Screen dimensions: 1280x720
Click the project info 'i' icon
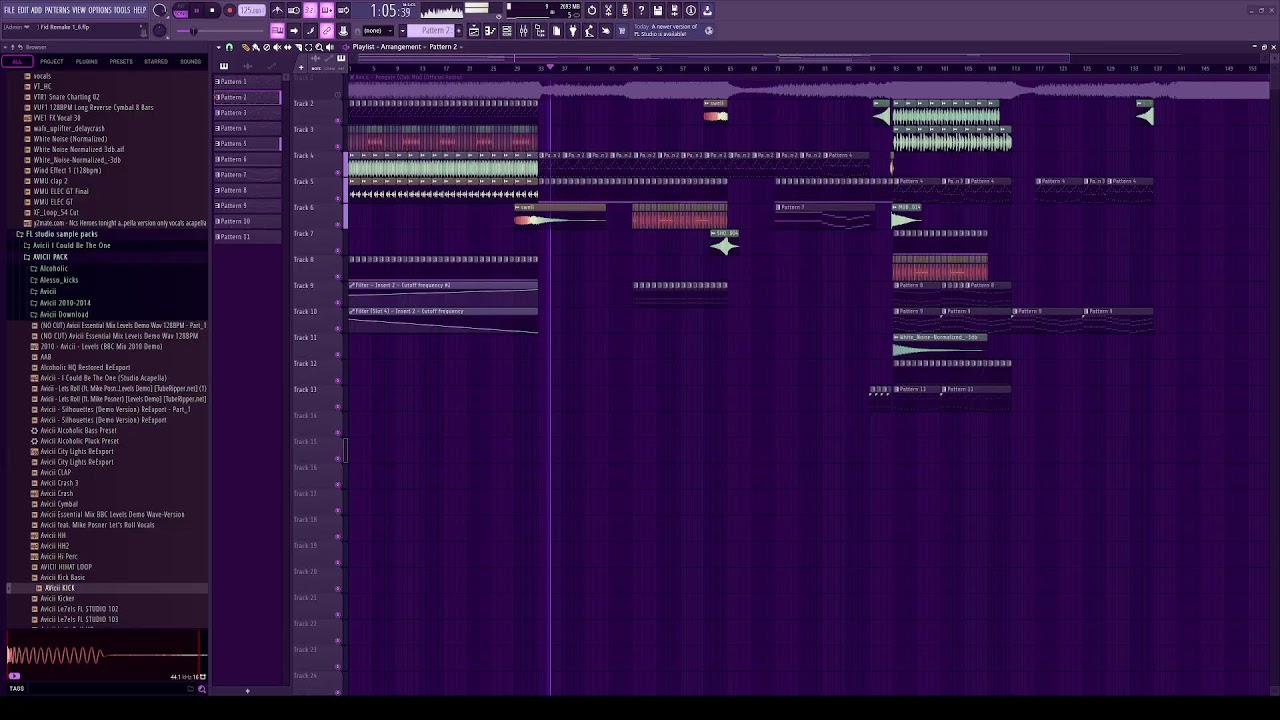point(691,10)
